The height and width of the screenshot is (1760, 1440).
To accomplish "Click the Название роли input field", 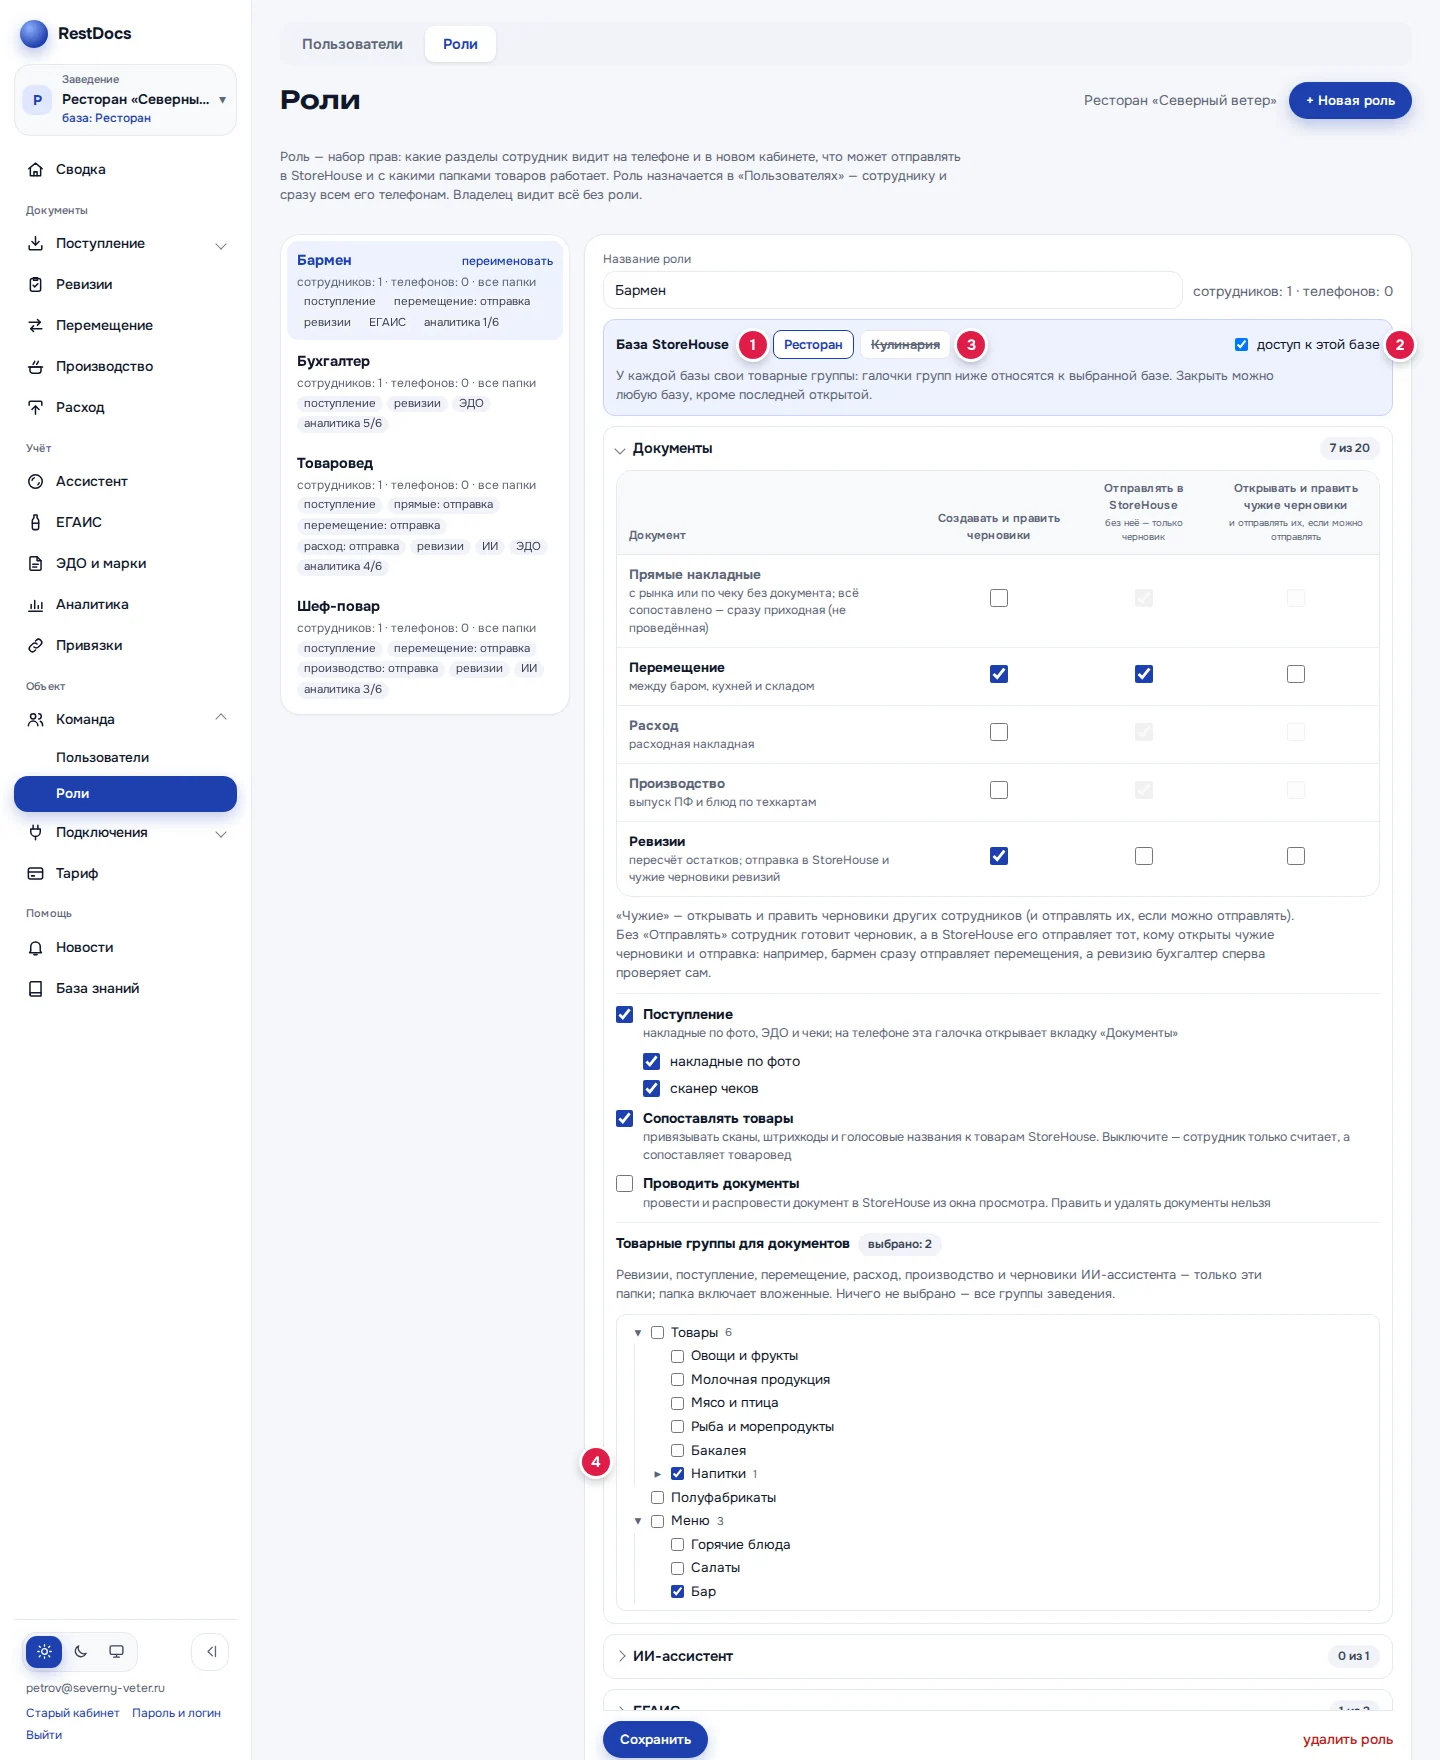I will (x=893, y=291).
